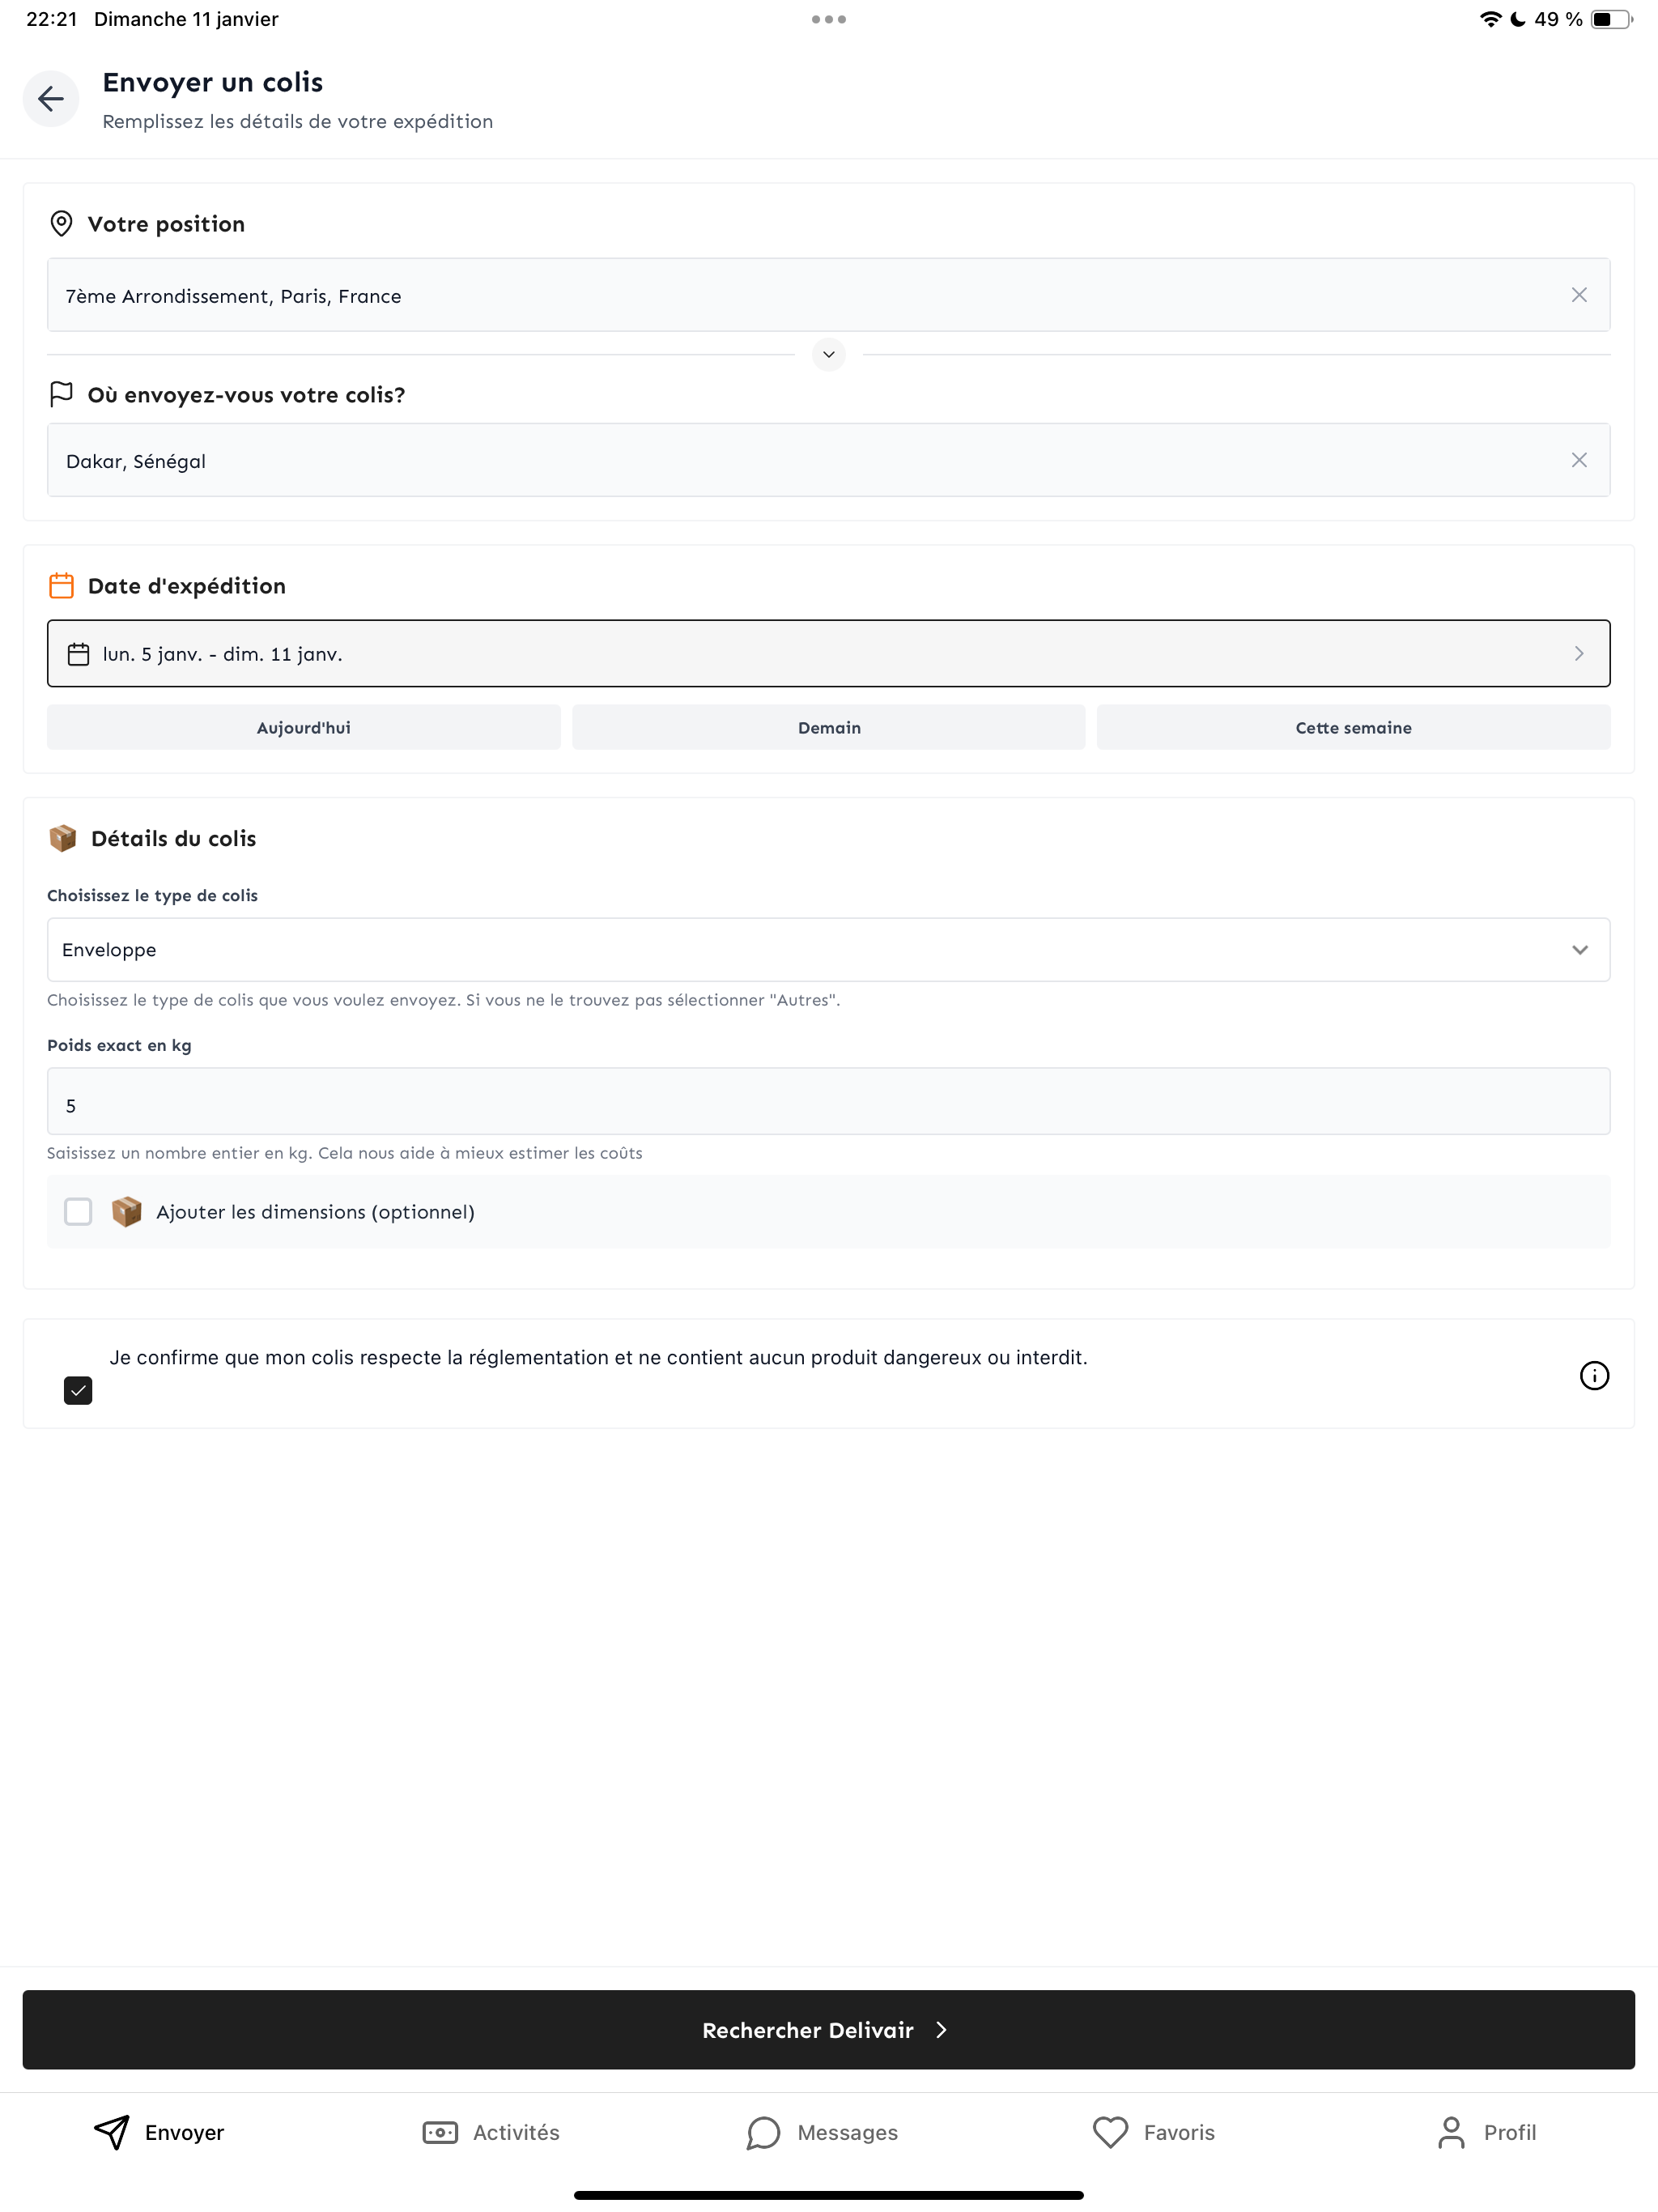The width and height of the screenshot is (1658, 2212).
Task: Uncheck the regulation confirmation checkbox
Action: coord(78,1390)
